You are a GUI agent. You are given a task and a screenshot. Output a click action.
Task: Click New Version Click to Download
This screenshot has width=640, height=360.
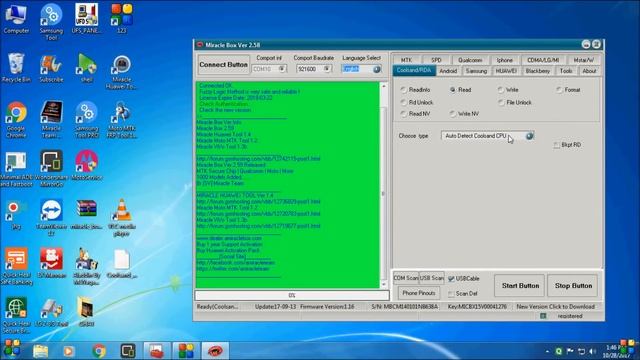(x=555, y=307)
